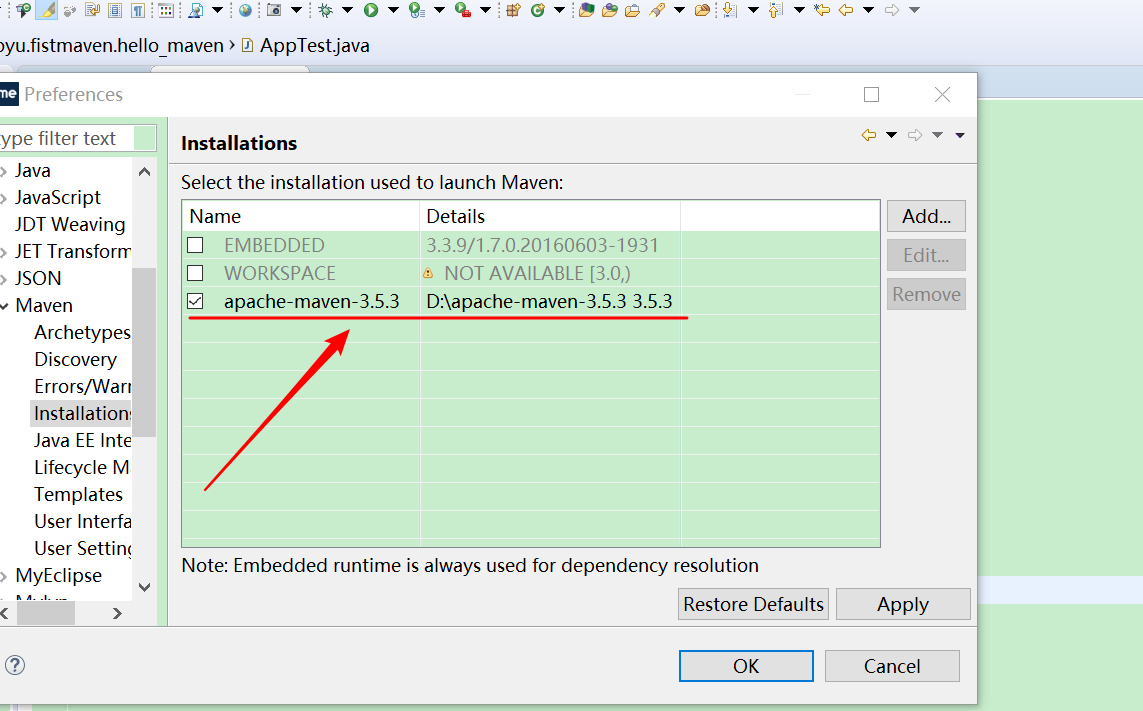The height and width of the screenshot is (711, 1143).
Task: Click the Add... button
Action: (x=926, y=216)
